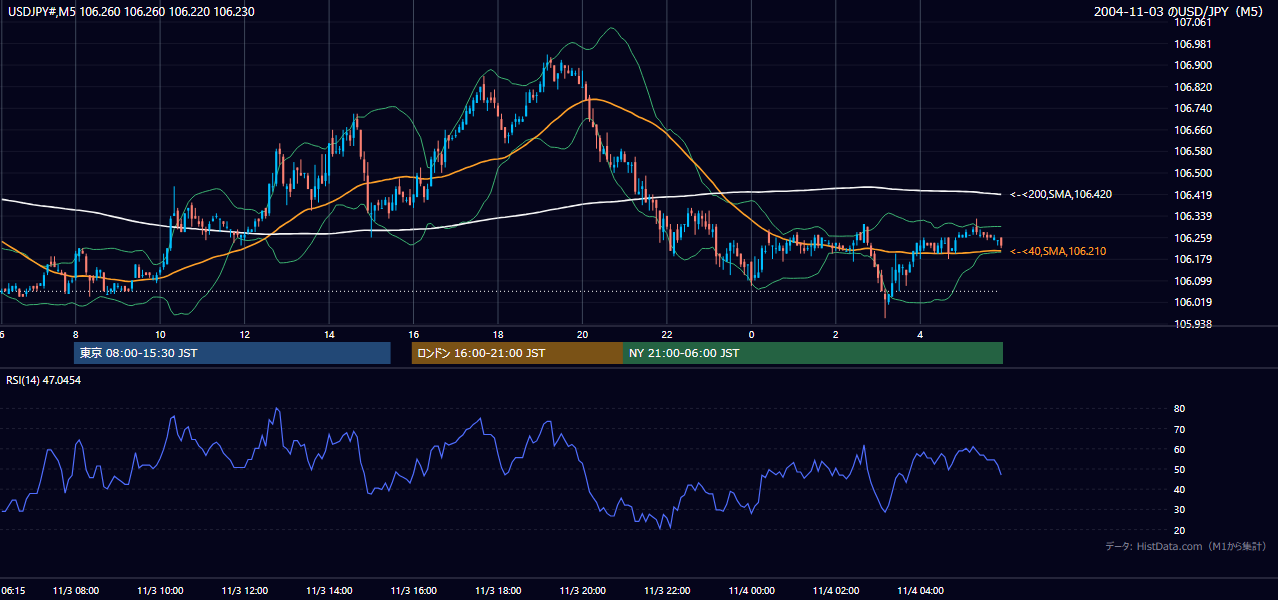1278x600 pixels.
Task: Click hour label 18 under price chart
Action: (498, 334)
